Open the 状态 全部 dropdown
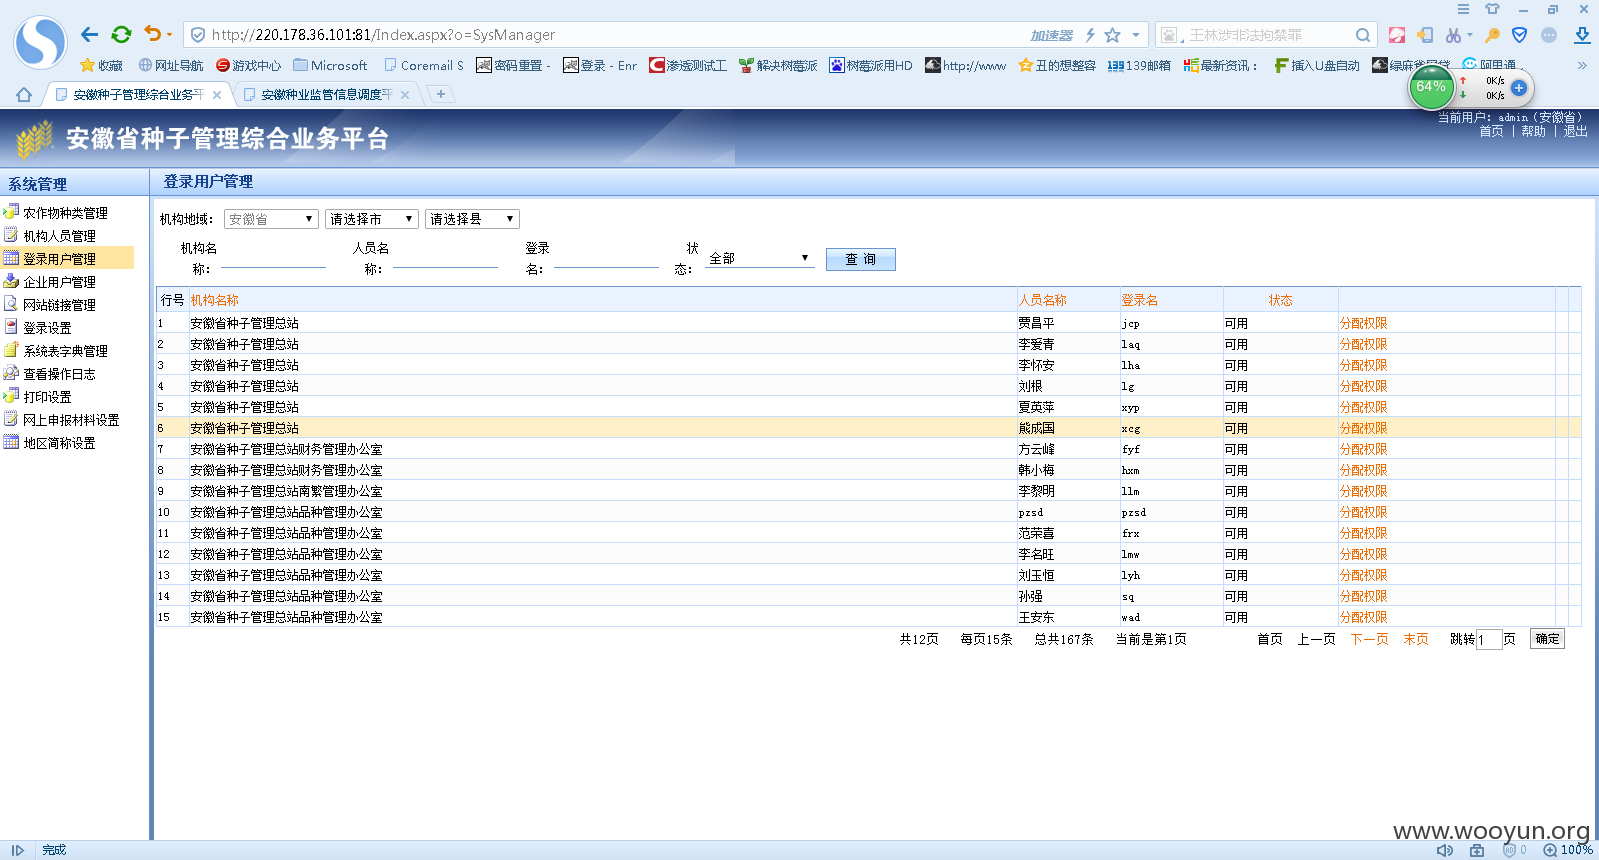Viewport: 1599px width, 860px height. (759, 258)
